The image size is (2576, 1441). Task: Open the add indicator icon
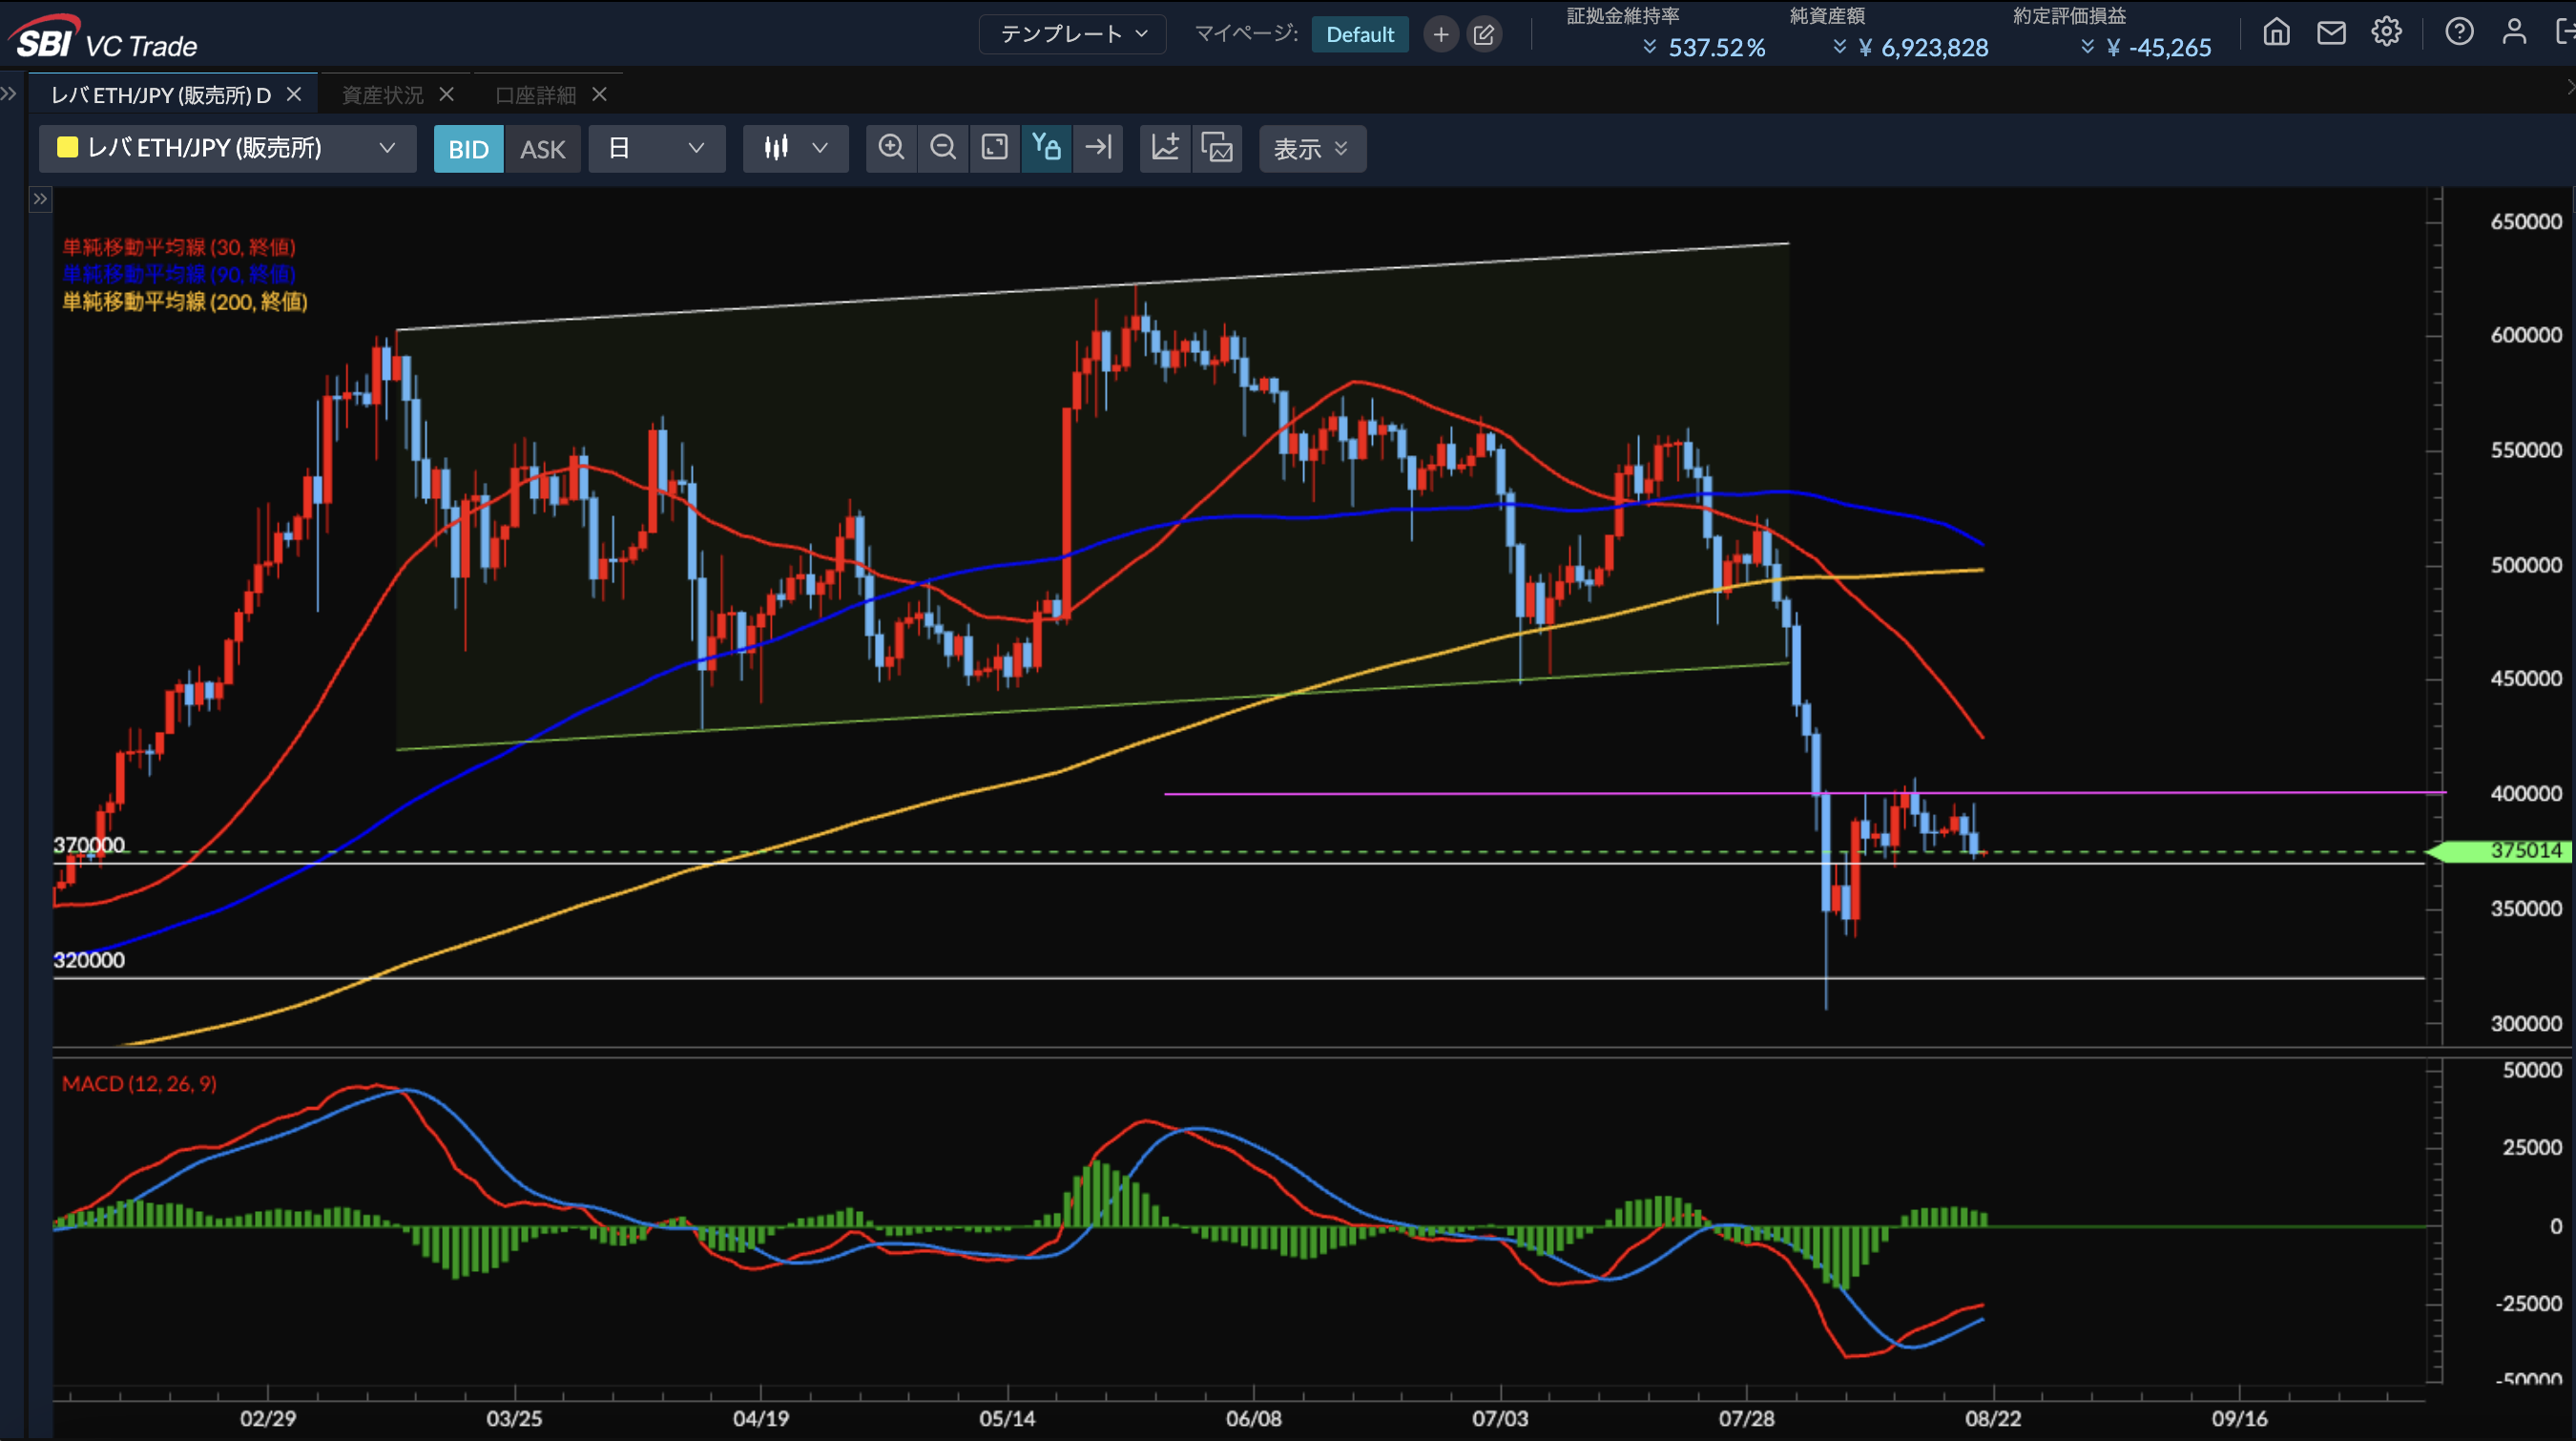tap(1165, 148)
